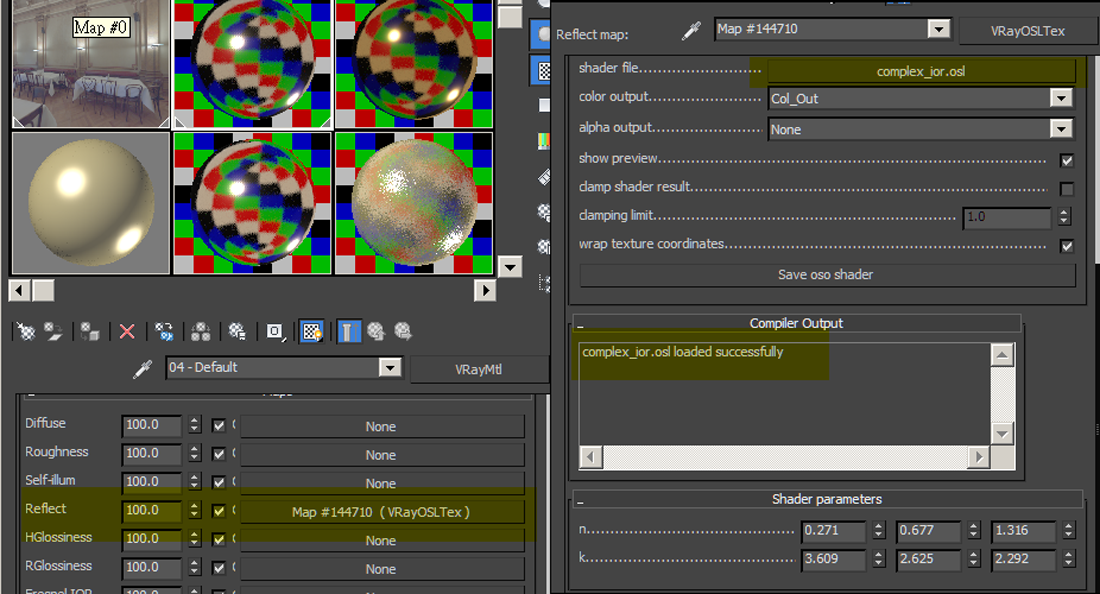Disable wrap texture coordinates

1068,246
